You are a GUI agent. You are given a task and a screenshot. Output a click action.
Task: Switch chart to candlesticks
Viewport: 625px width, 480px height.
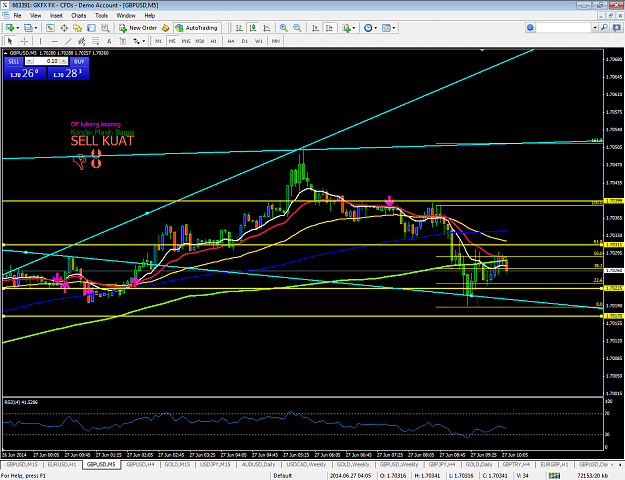coord(253,28)
